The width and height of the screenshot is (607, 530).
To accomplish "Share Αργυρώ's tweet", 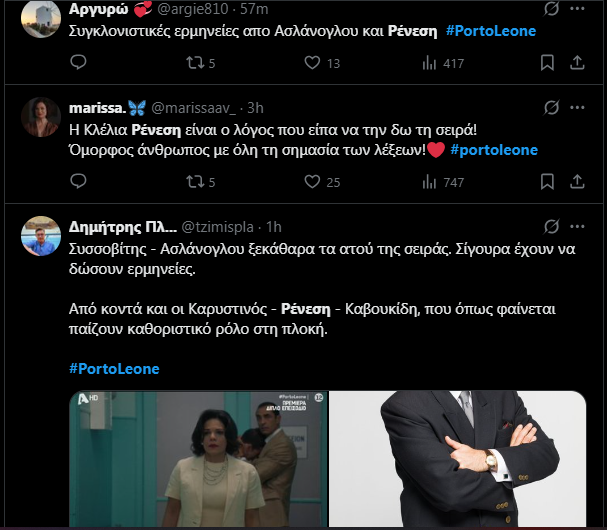I will coord(576,63).
